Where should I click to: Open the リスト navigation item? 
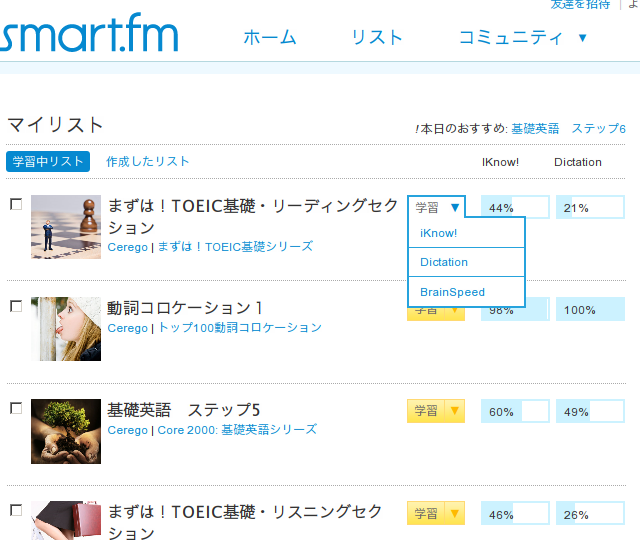click(x=377, y=38)
